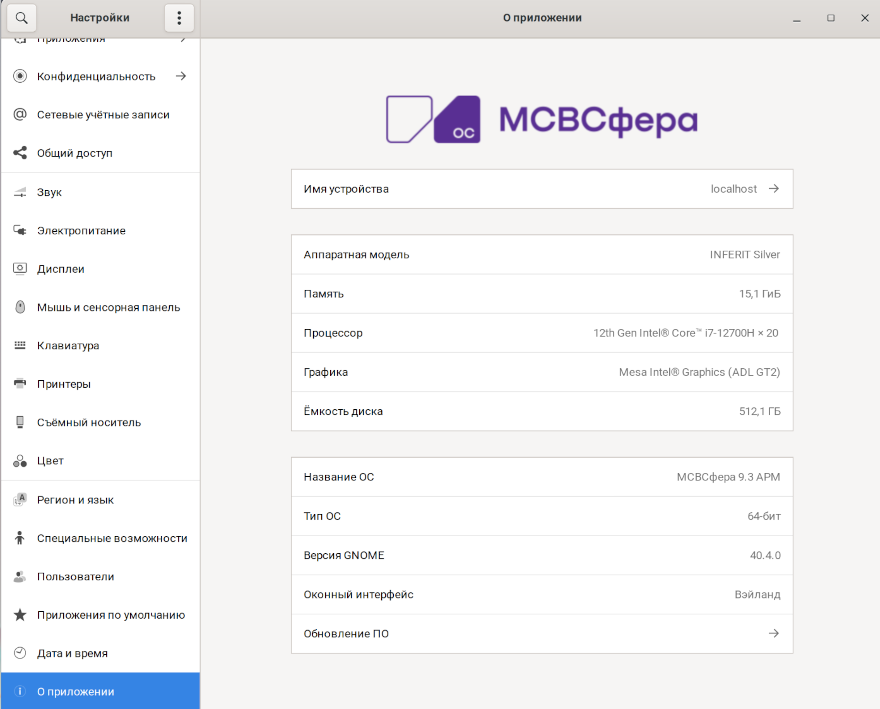Select Регион и язык
The width and height of the screenshot is (880, 709).
100,500
